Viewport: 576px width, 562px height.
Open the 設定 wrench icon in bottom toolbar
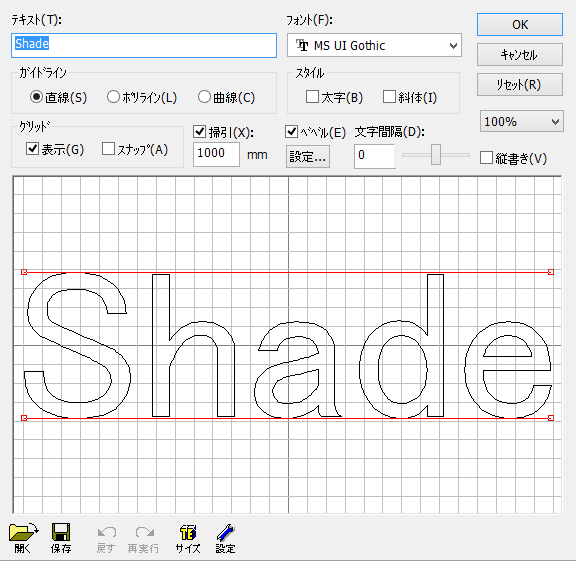225,532
